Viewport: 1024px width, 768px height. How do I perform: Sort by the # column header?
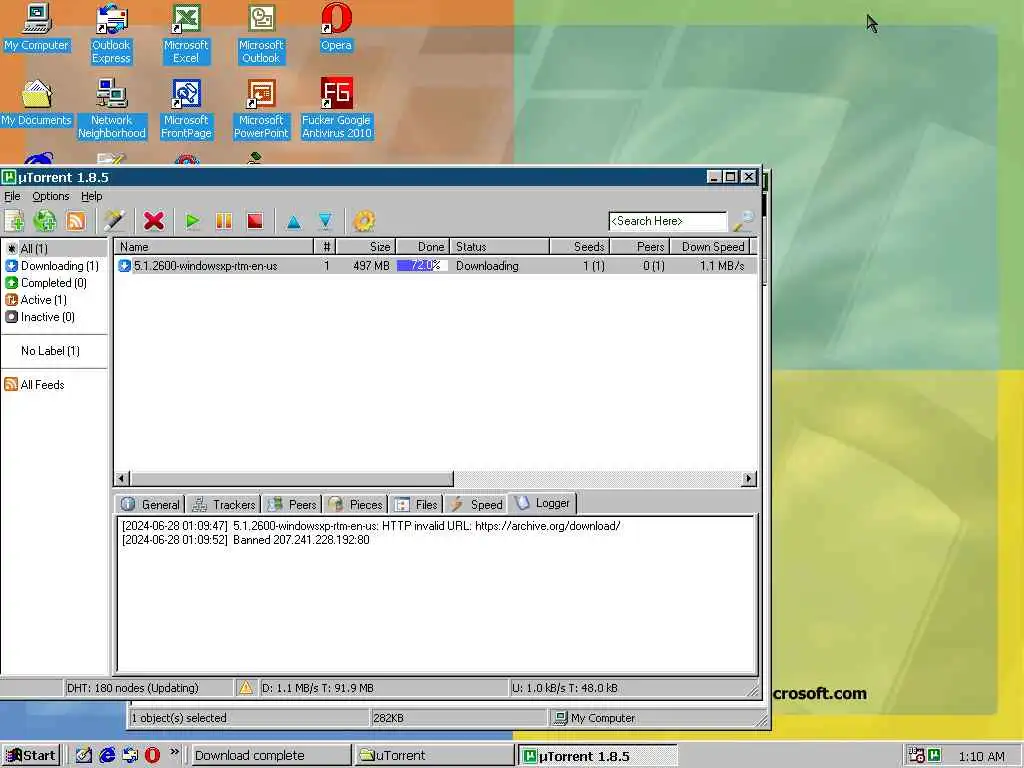click(x=325, y=247)
